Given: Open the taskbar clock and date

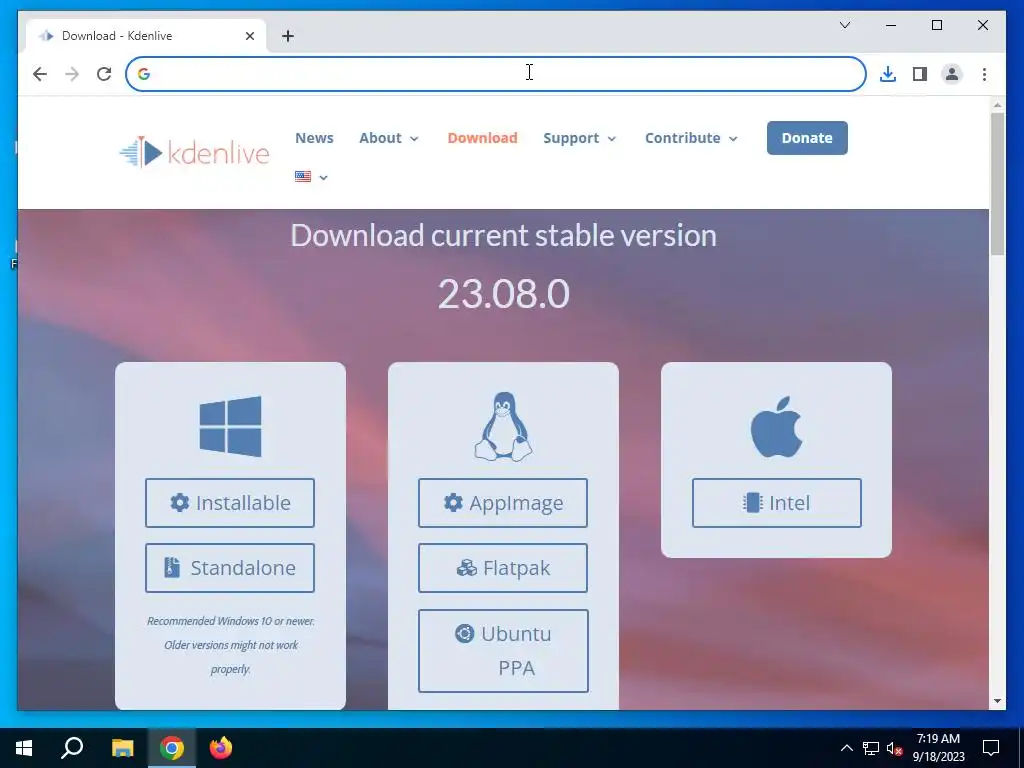Looking at the screenshot, I should click(938, 748).
